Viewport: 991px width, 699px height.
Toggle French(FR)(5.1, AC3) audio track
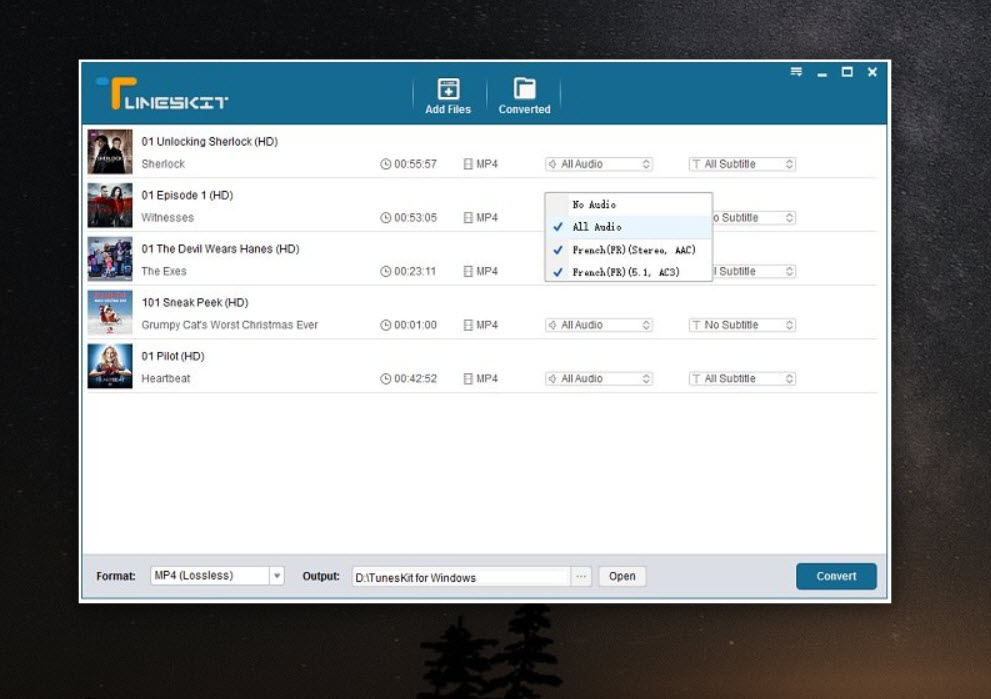coord(628,272)
